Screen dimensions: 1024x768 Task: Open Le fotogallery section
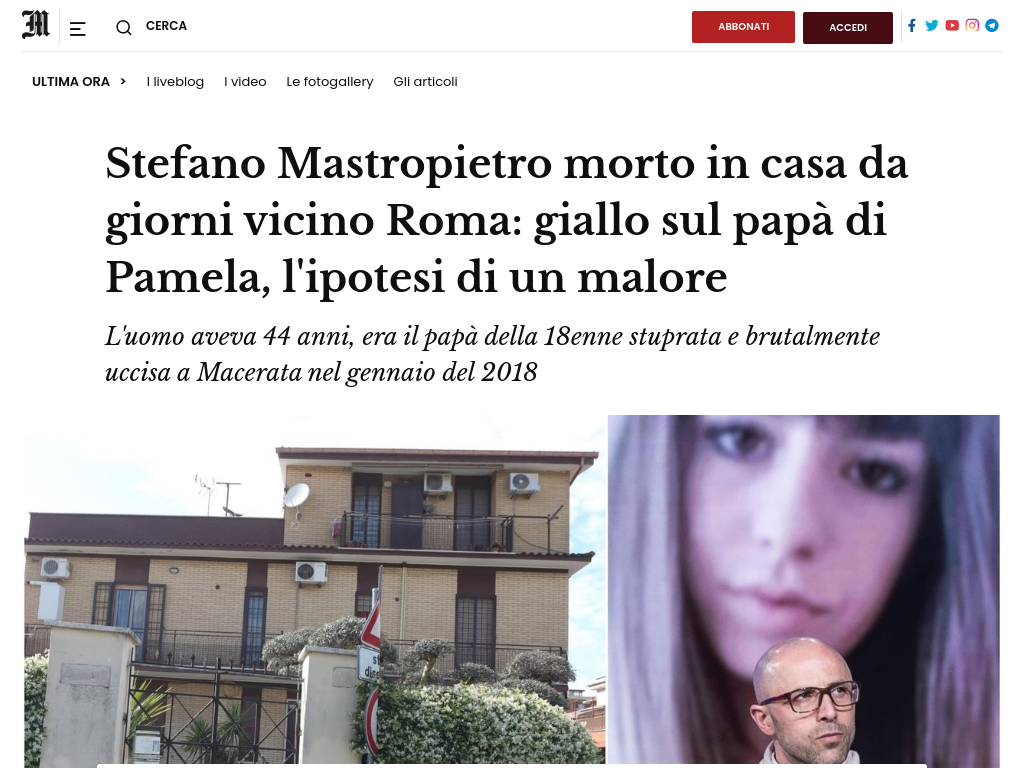(330, 82)
